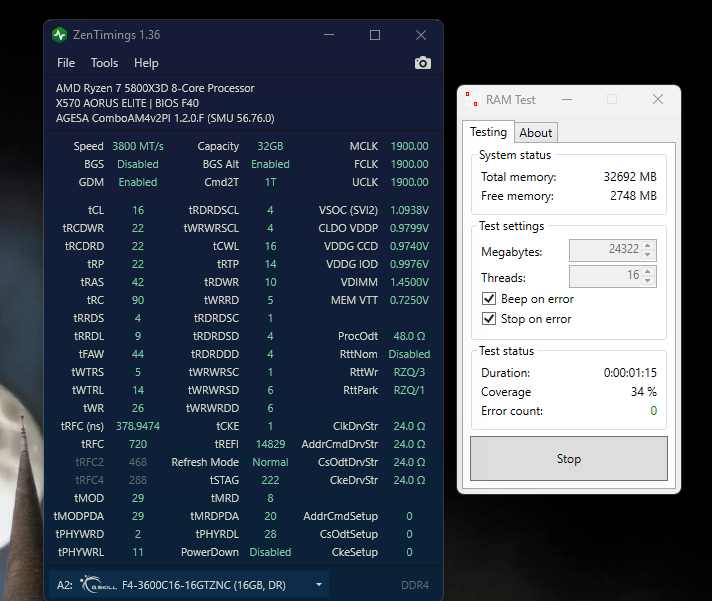Decrease Megabytes with the down stepper arrow
712x601 pixels.
(648, 255)
